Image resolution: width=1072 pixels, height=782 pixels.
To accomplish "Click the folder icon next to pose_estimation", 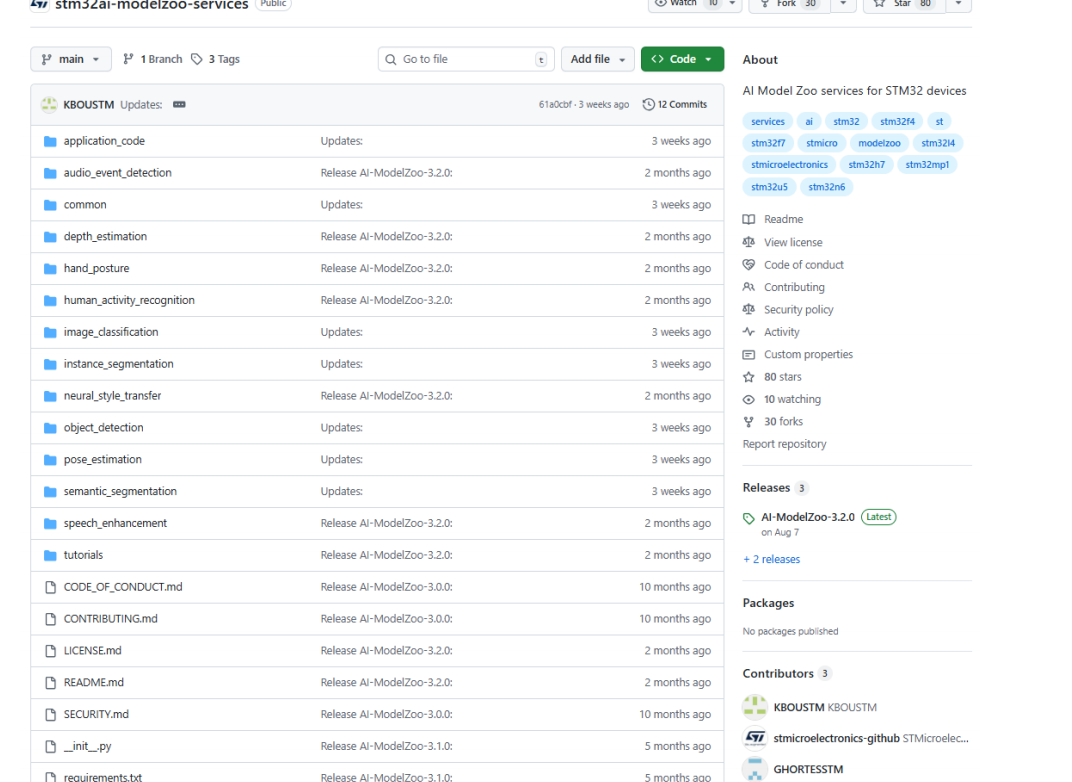I will 50,460.
